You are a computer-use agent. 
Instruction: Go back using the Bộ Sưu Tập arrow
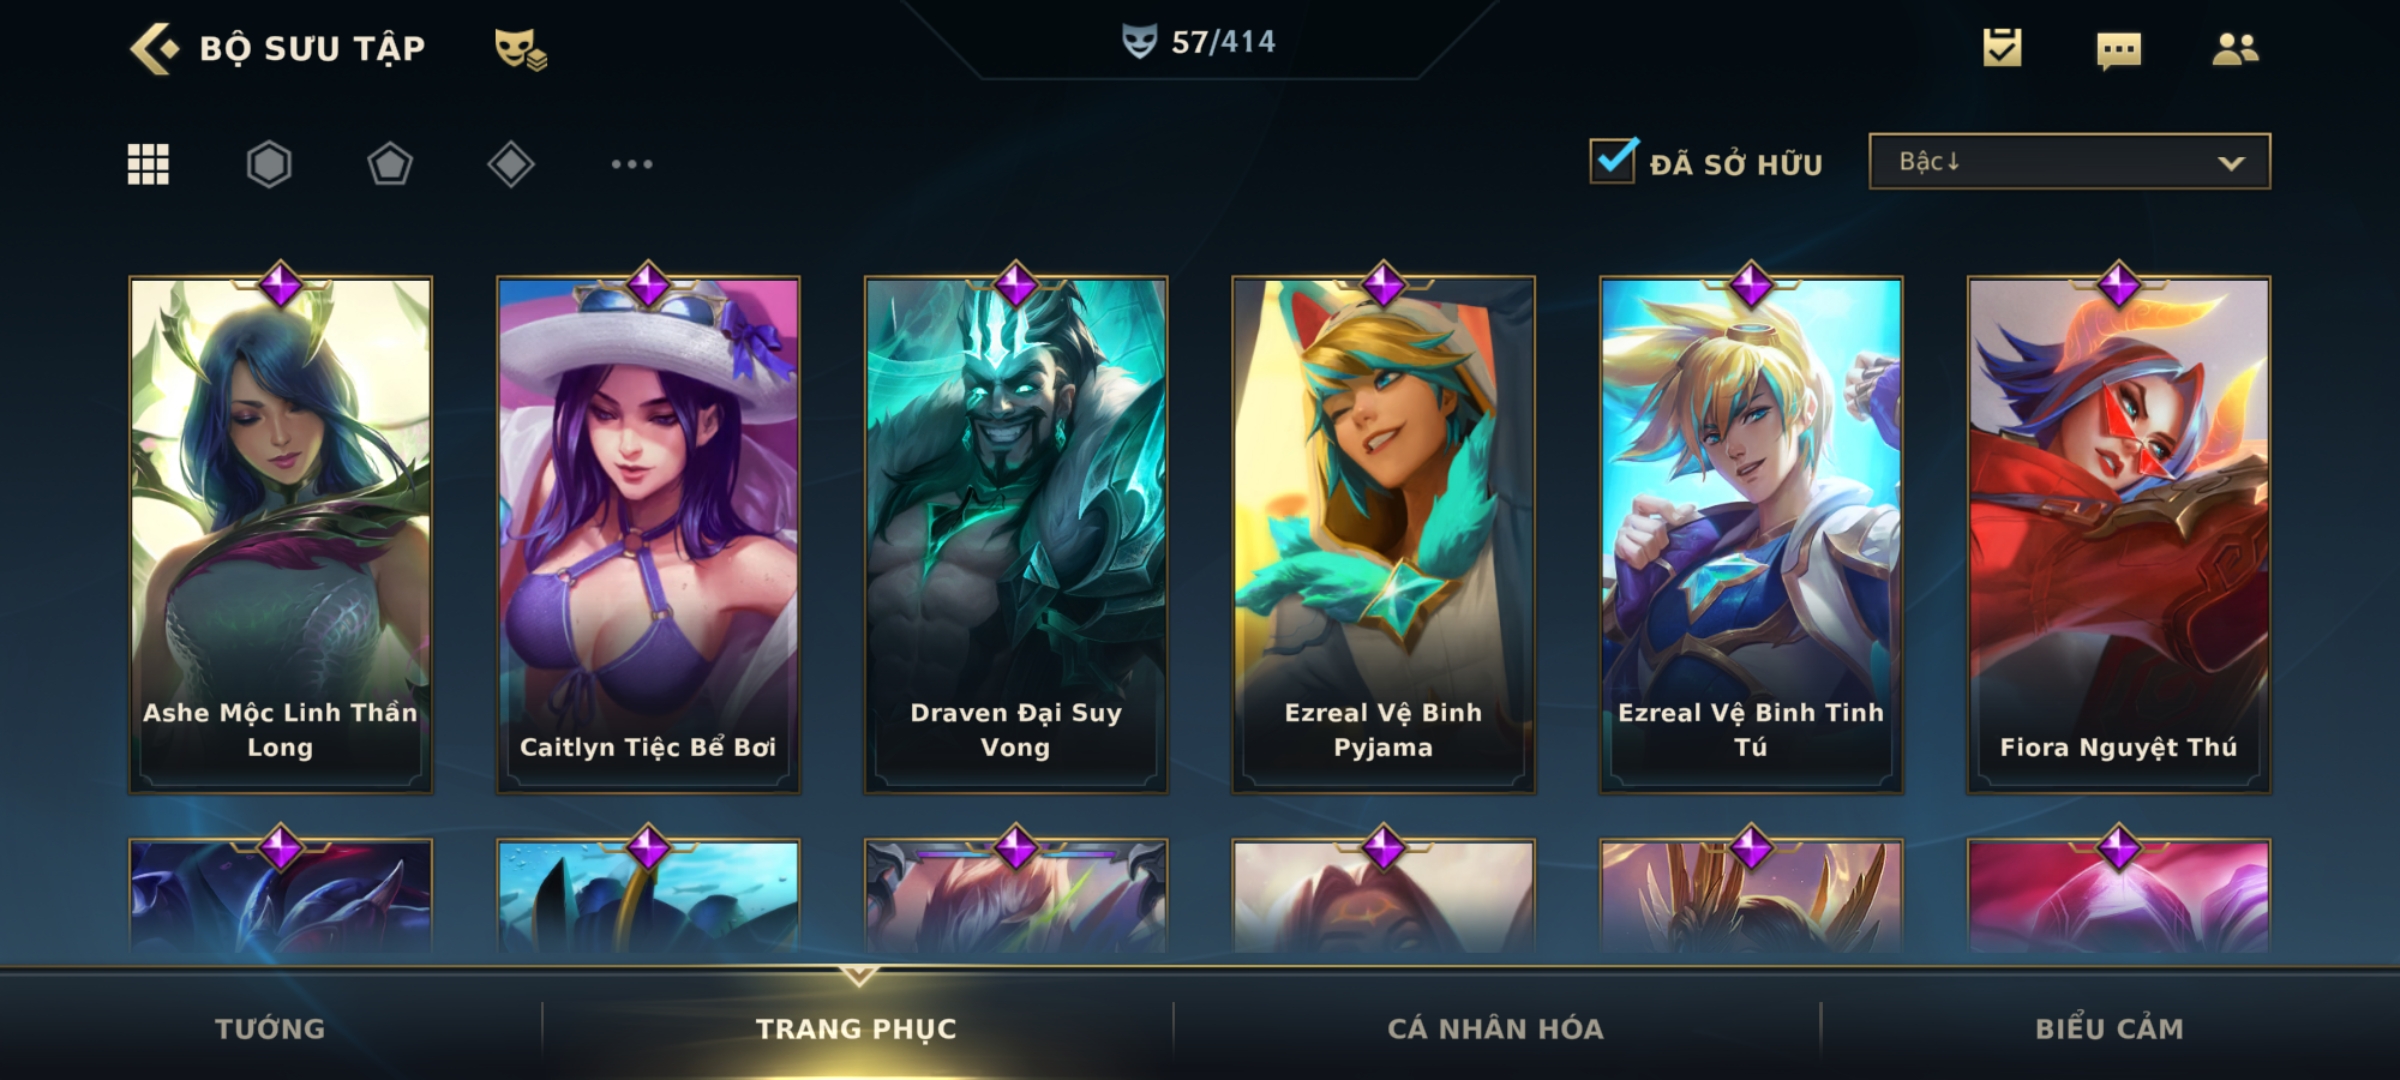point(155,48)
